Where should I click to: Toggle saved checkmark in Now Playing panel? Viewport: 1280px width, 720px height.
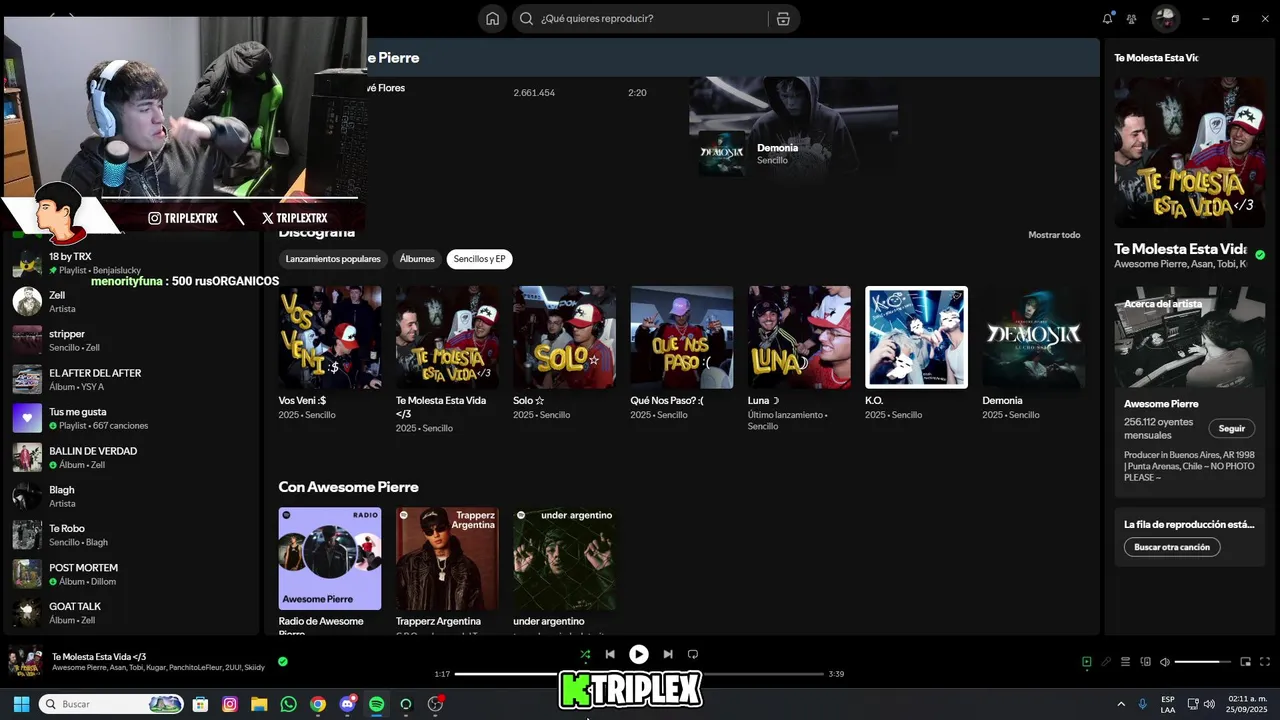tap(1260, 255)
